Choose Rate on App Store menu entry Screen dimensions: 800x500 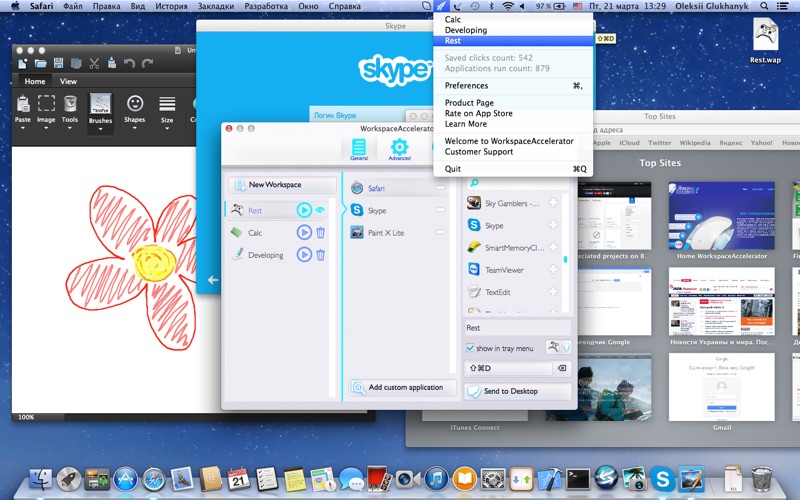point(513,113)
